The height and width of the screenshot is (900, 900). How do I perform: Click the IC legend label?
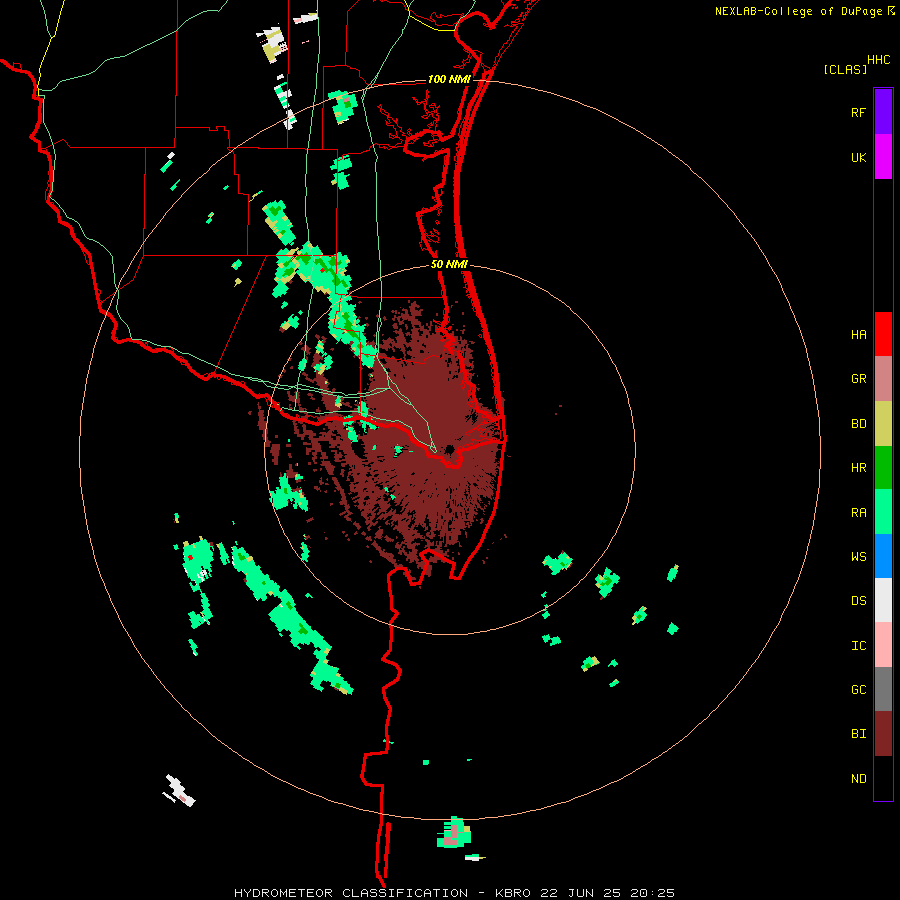(858, 646)
